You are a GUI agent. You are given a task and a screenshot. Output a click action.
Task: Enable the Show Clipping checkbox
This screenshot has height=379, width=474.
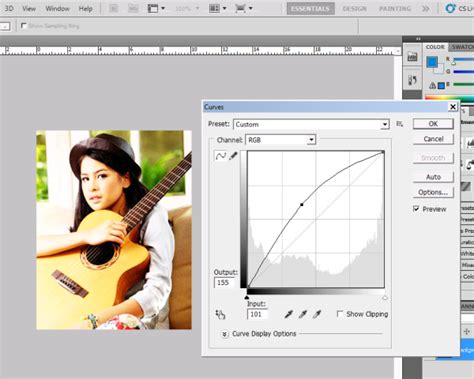click(x=340, y=314)
